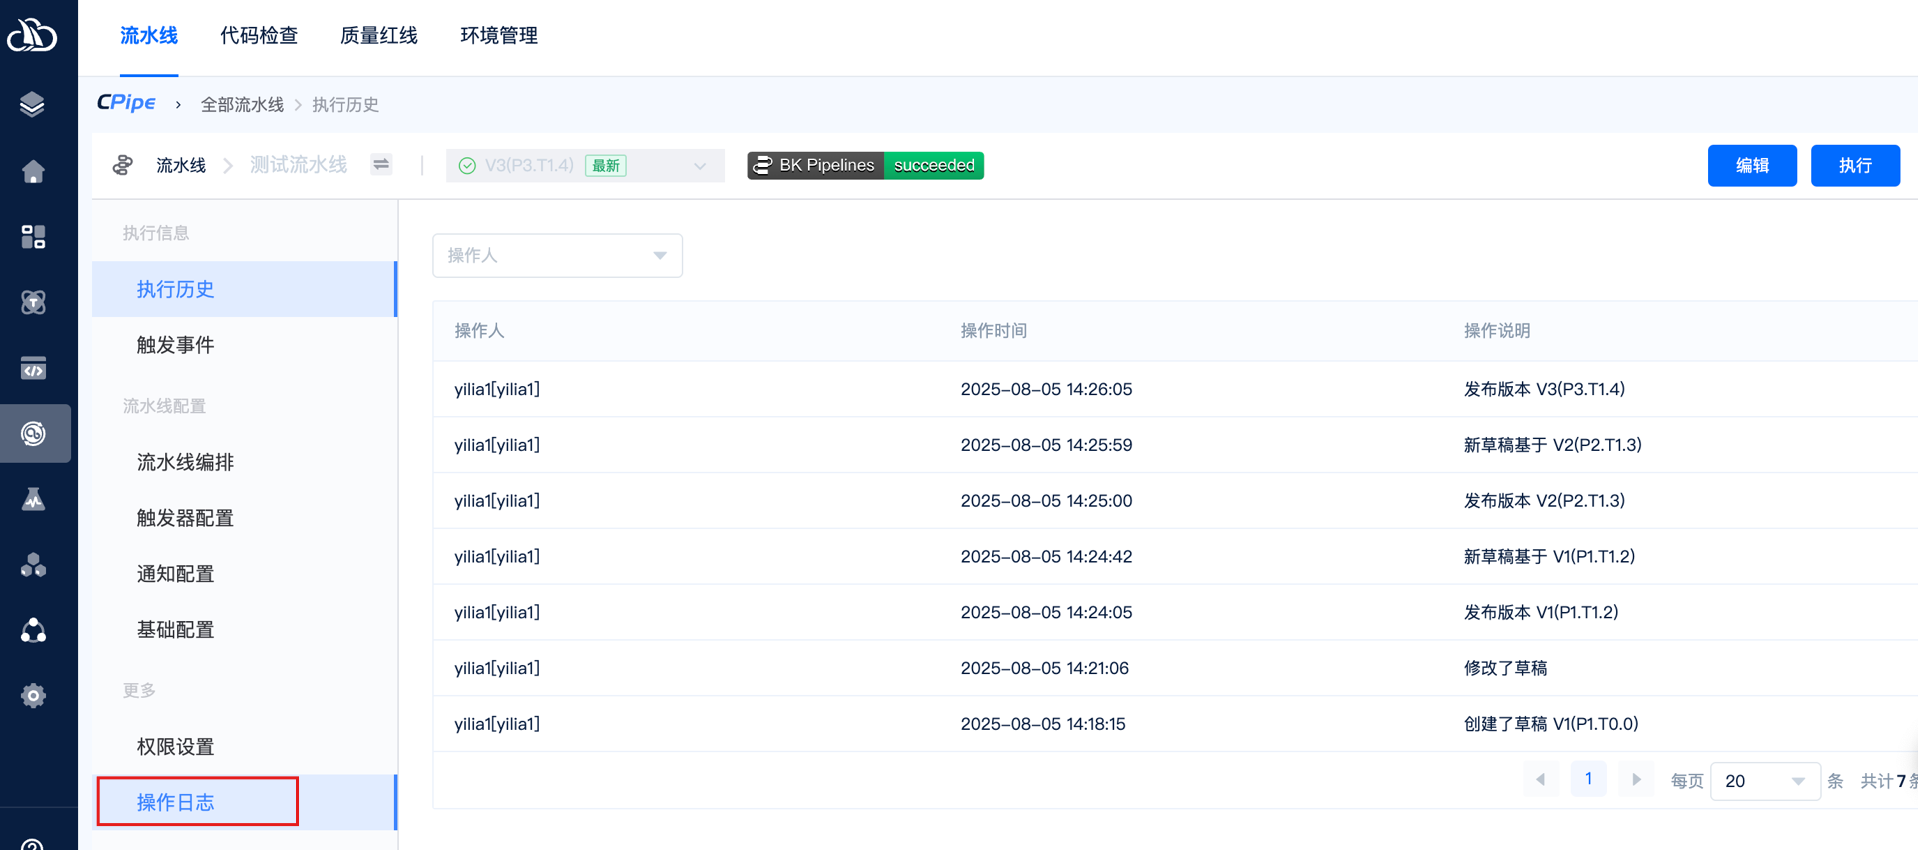Click the pipeline switch icon beside 测试流水线

(381, 165)
